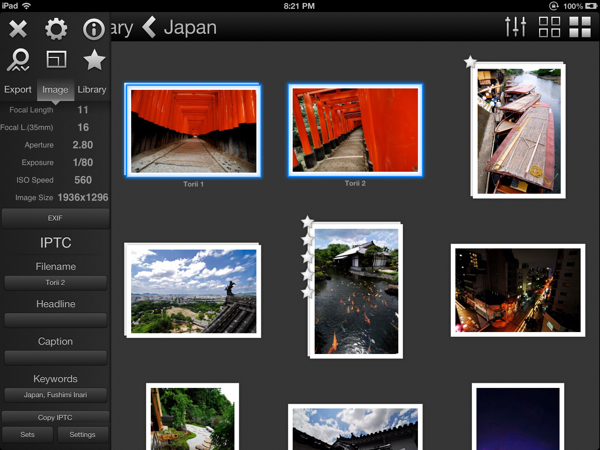This screenshot has height=450, width=600.
Task: Open IPTC Sets
Action: pyautogui.click(x=27, y=435)
